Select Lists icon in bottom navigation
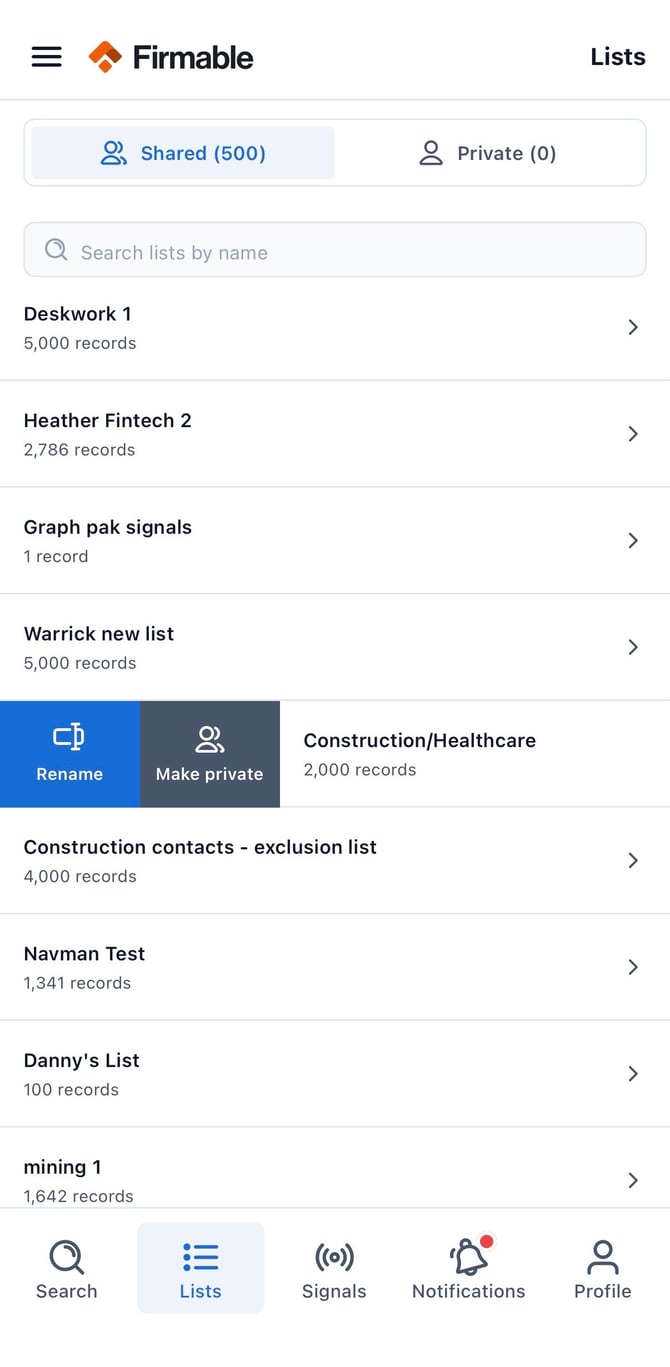This screenshot has width=670, height=1367. click(201, 1257)
